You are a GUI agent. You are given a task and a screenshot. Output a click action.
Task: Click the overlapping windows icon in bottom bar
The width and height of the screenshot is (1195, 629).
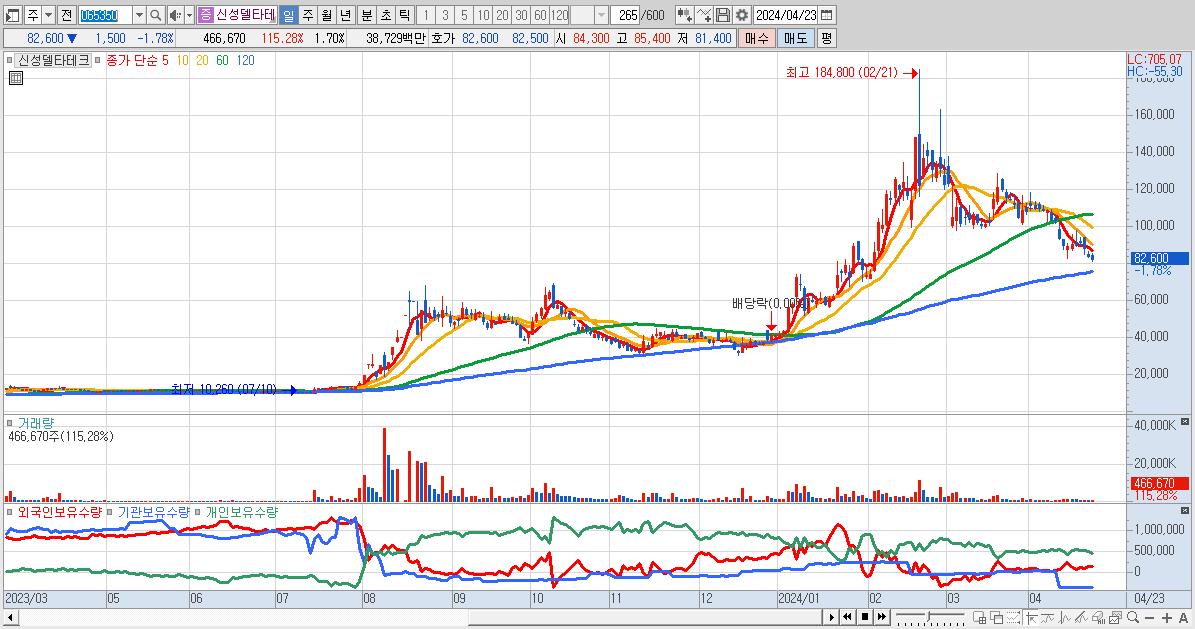996,618
